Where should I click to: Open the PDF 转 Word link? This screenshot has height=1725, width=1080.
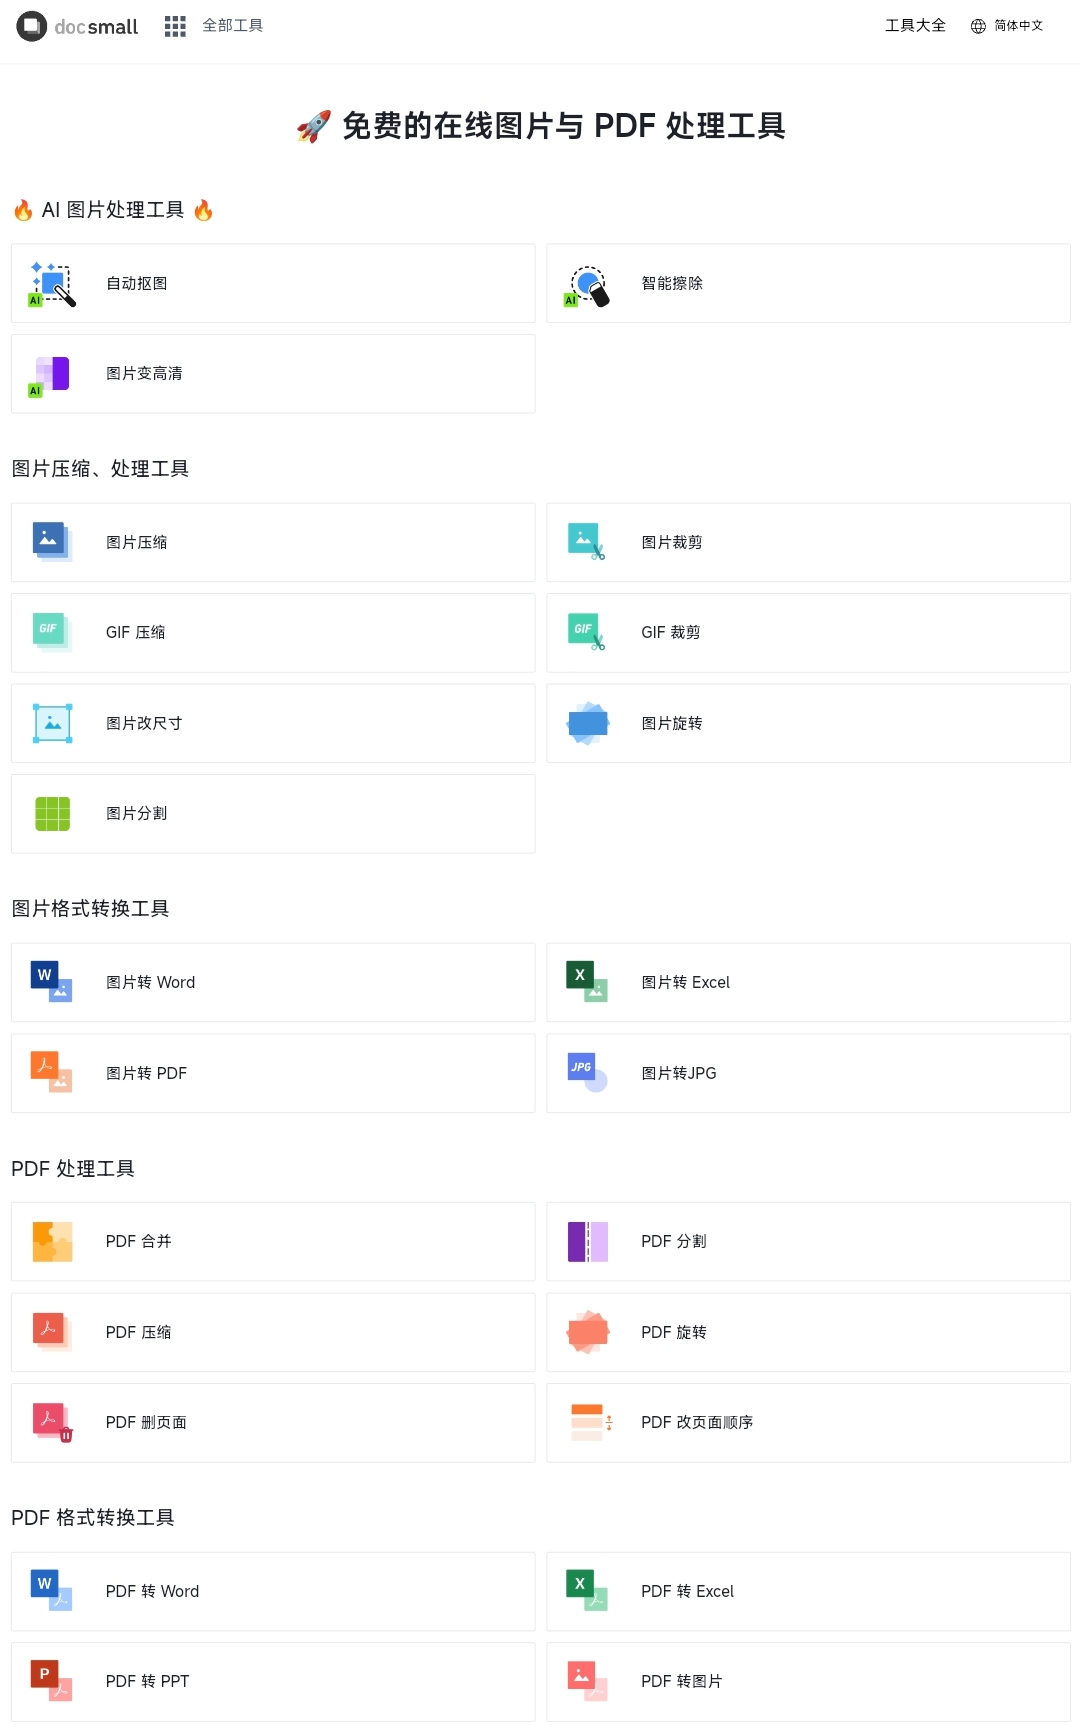[273, 1591]
